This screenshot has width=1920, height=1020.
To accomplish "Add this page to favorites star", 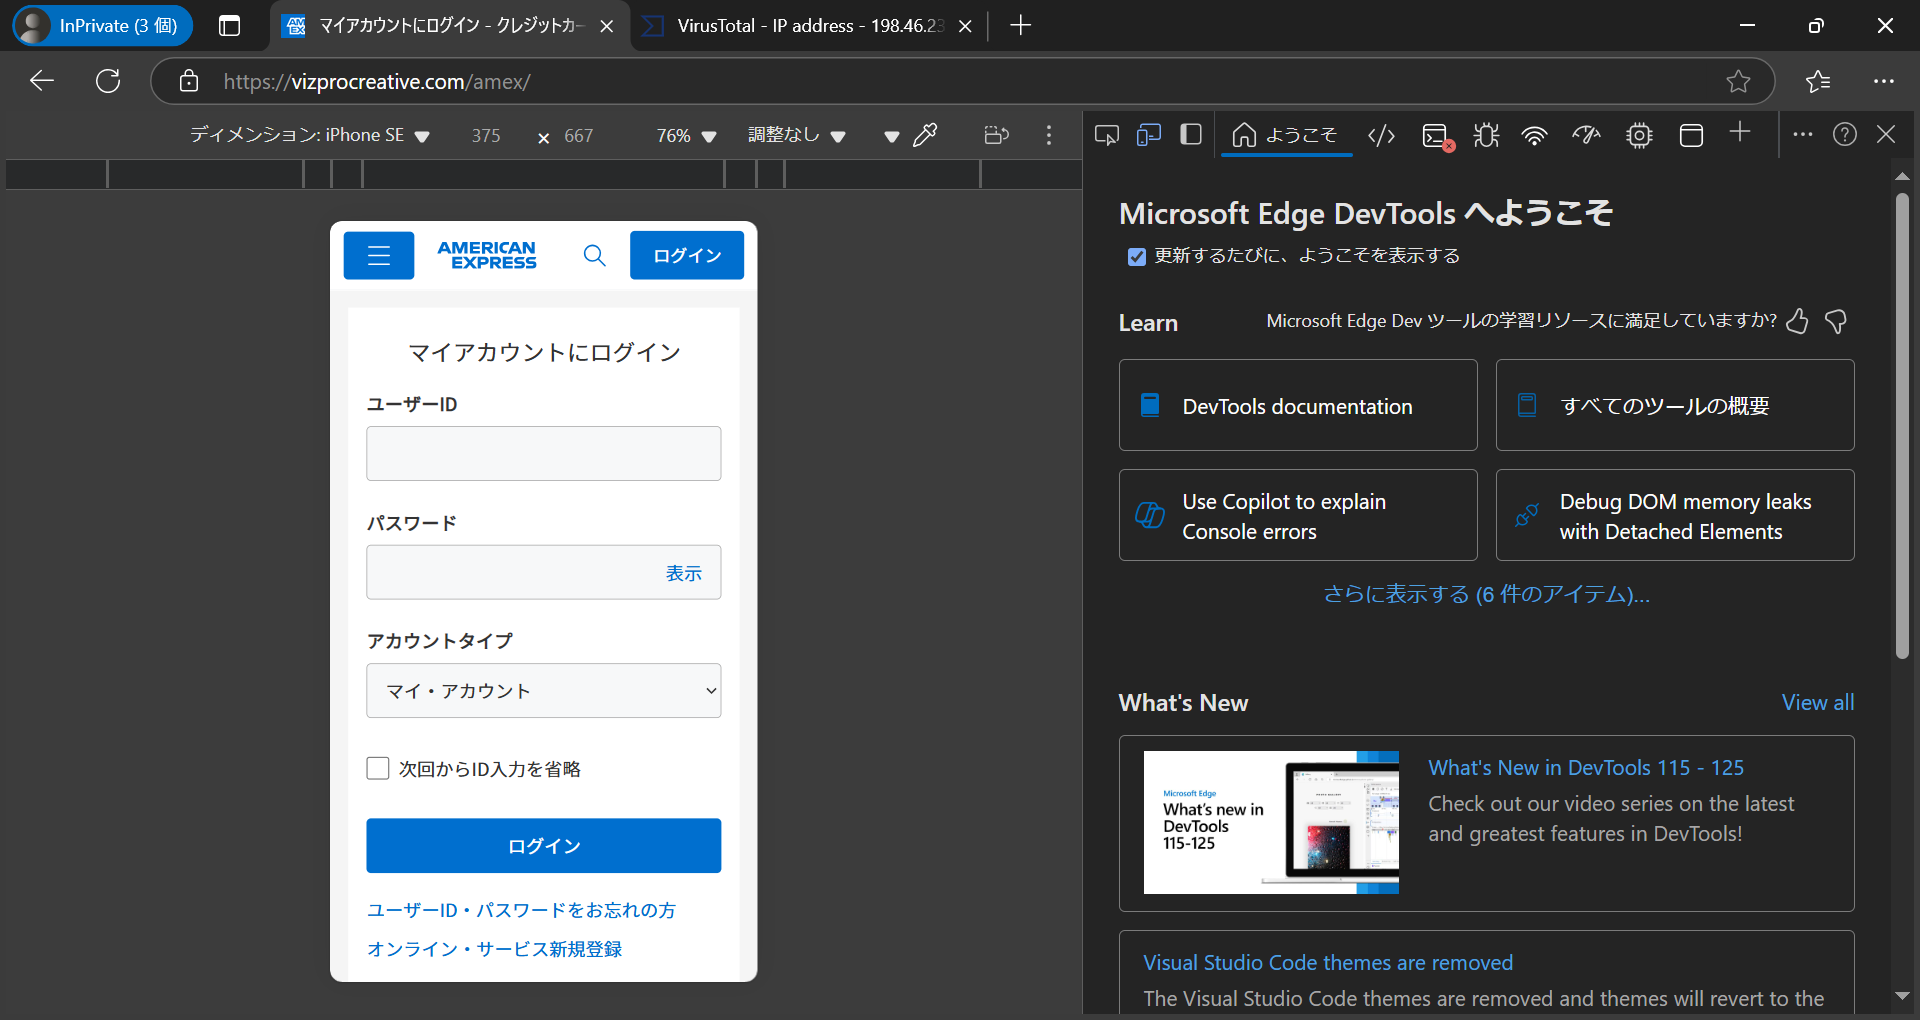I will (x=1738, y=81).
